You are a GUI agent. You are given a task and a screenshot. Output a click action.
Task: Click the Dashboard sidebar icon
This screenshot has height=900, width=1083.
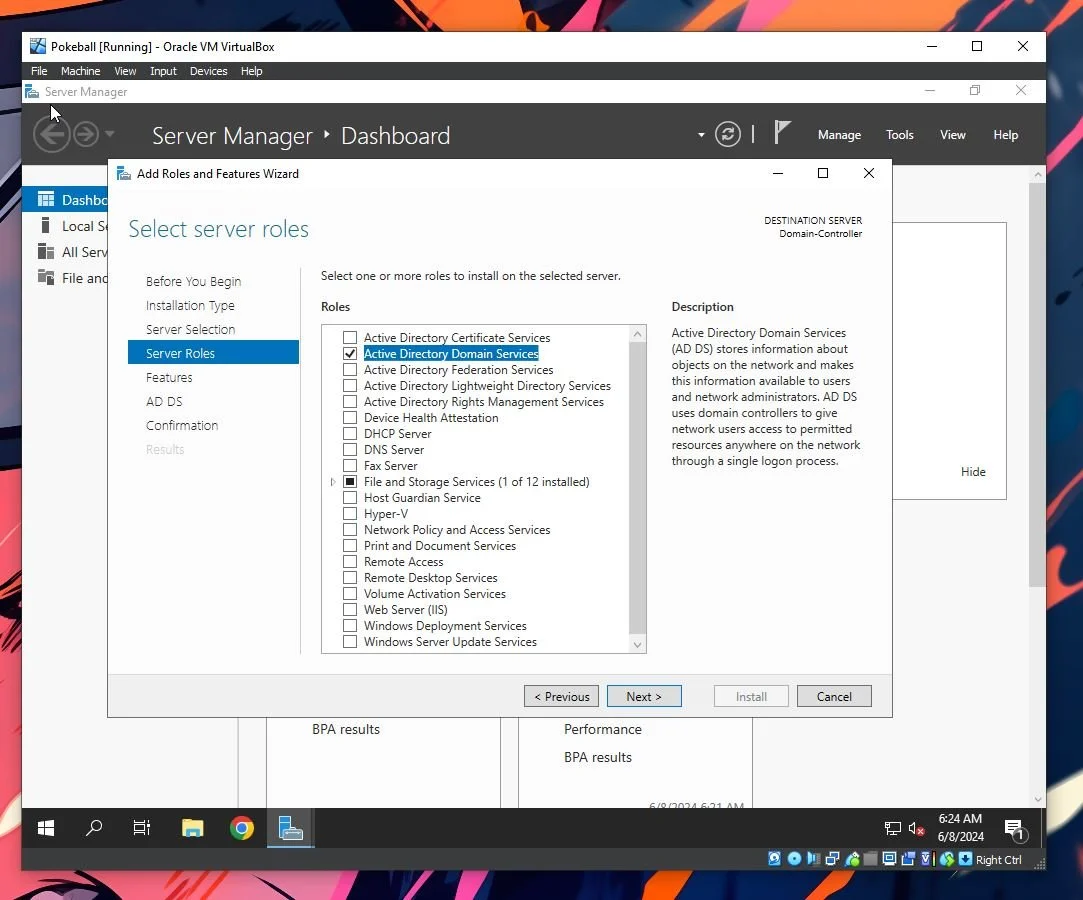point(46,200)
